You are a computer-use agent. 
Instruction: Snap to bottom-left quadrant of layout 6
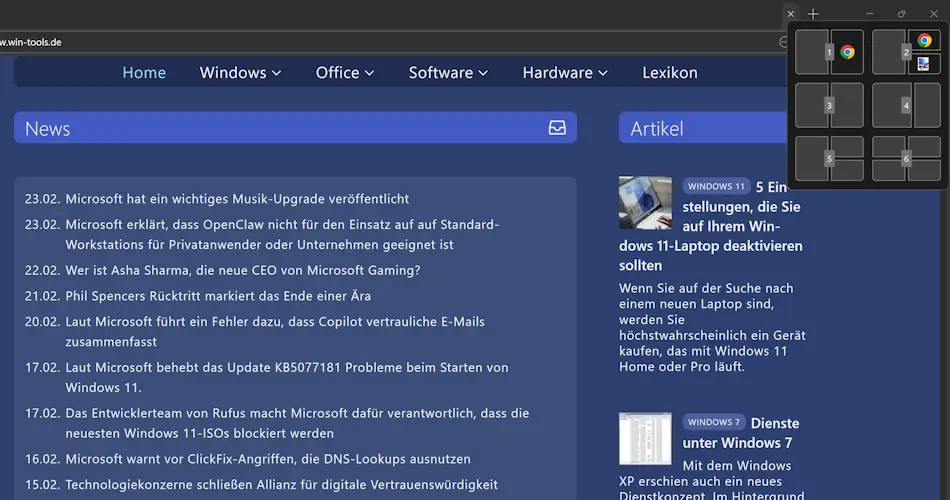[x=888, y=170]
